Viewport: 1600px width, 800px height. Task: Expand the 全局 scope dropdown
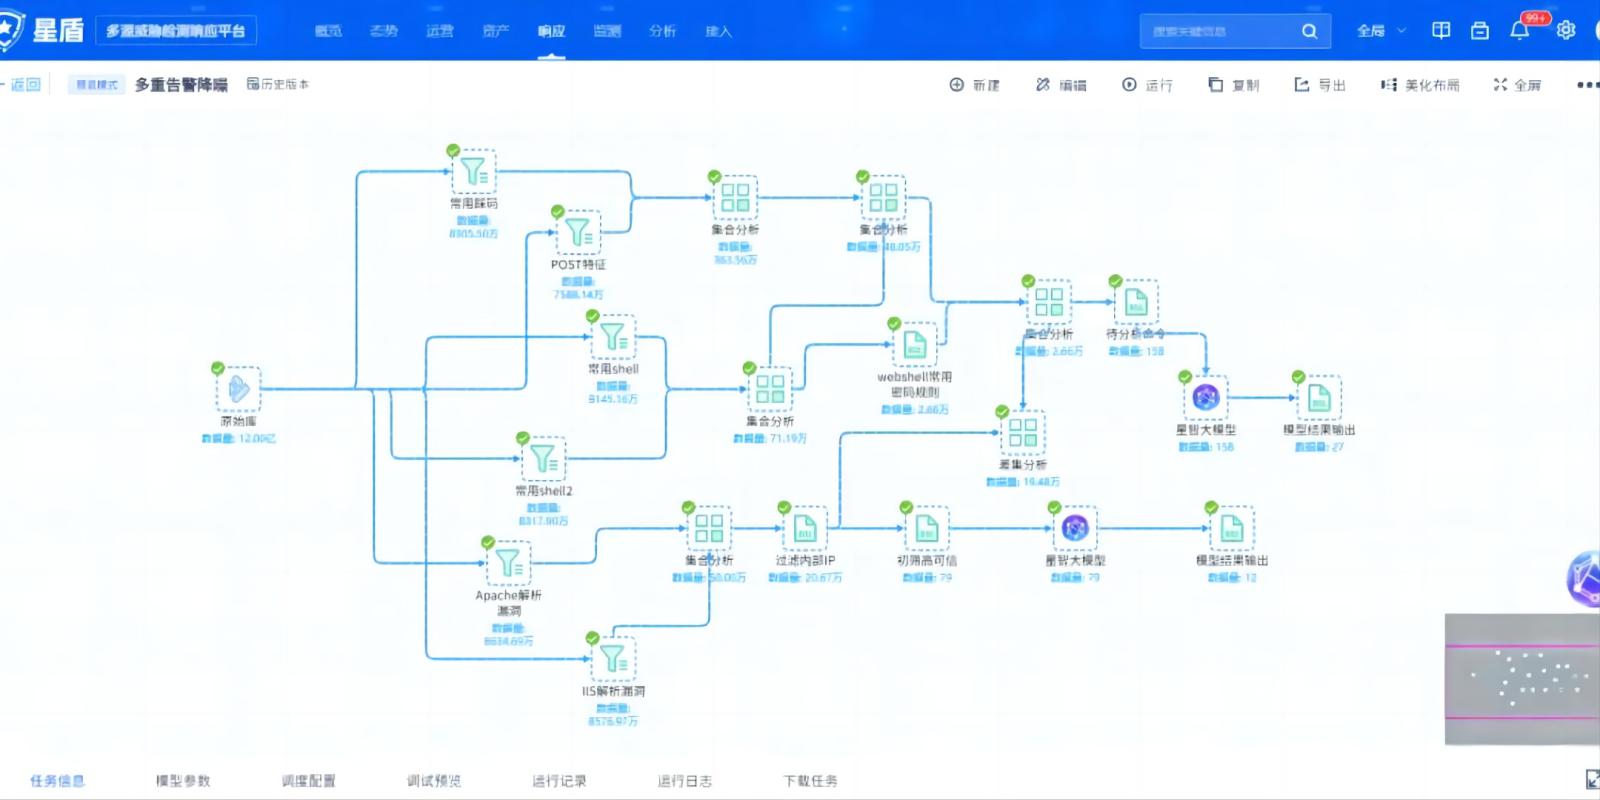tap(1381, 31)
